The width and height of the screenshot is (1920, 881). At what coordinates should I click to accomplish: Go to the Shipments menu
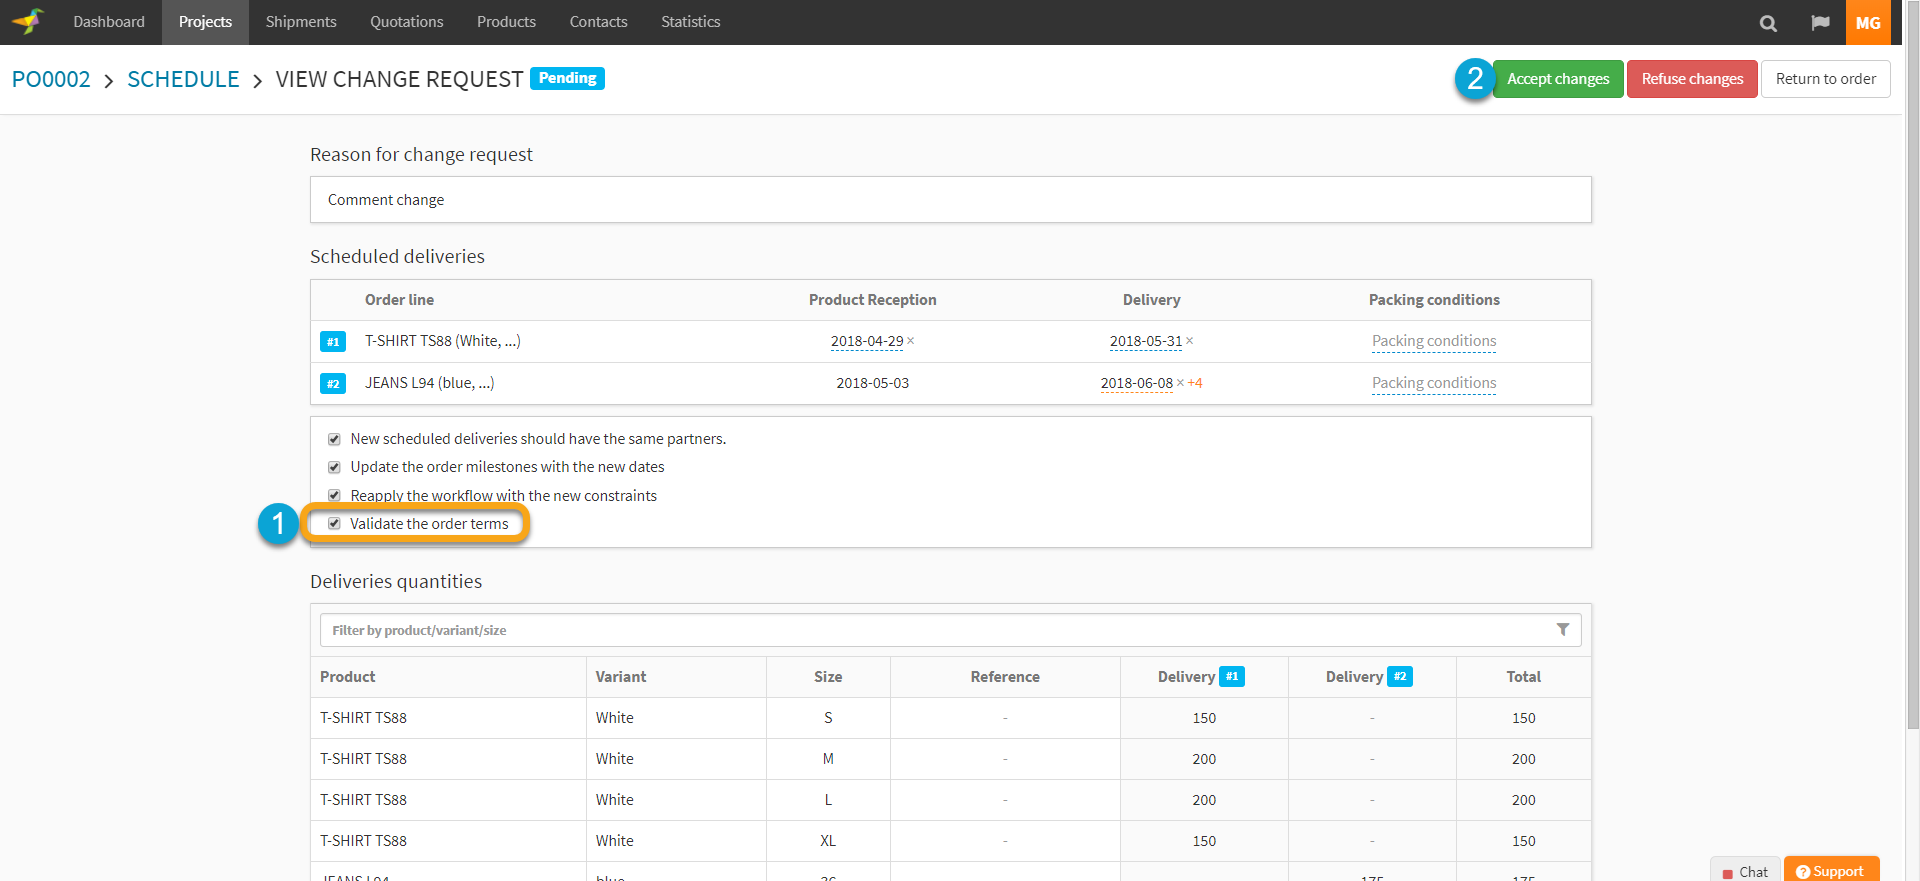(x=301, y=22)
